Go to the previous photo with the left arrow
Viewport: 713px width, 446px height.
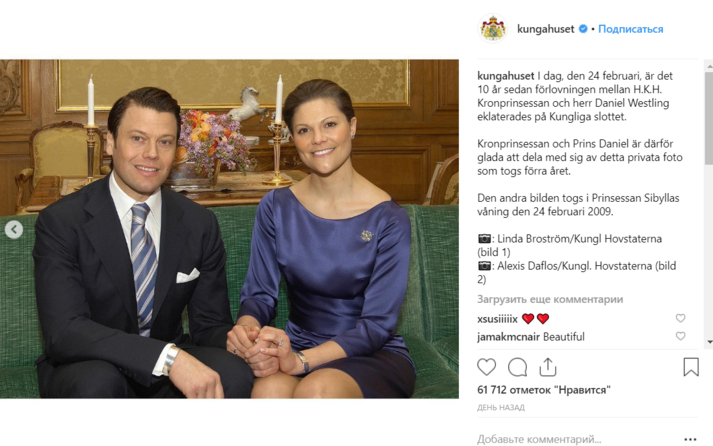(x=14, y=230)
